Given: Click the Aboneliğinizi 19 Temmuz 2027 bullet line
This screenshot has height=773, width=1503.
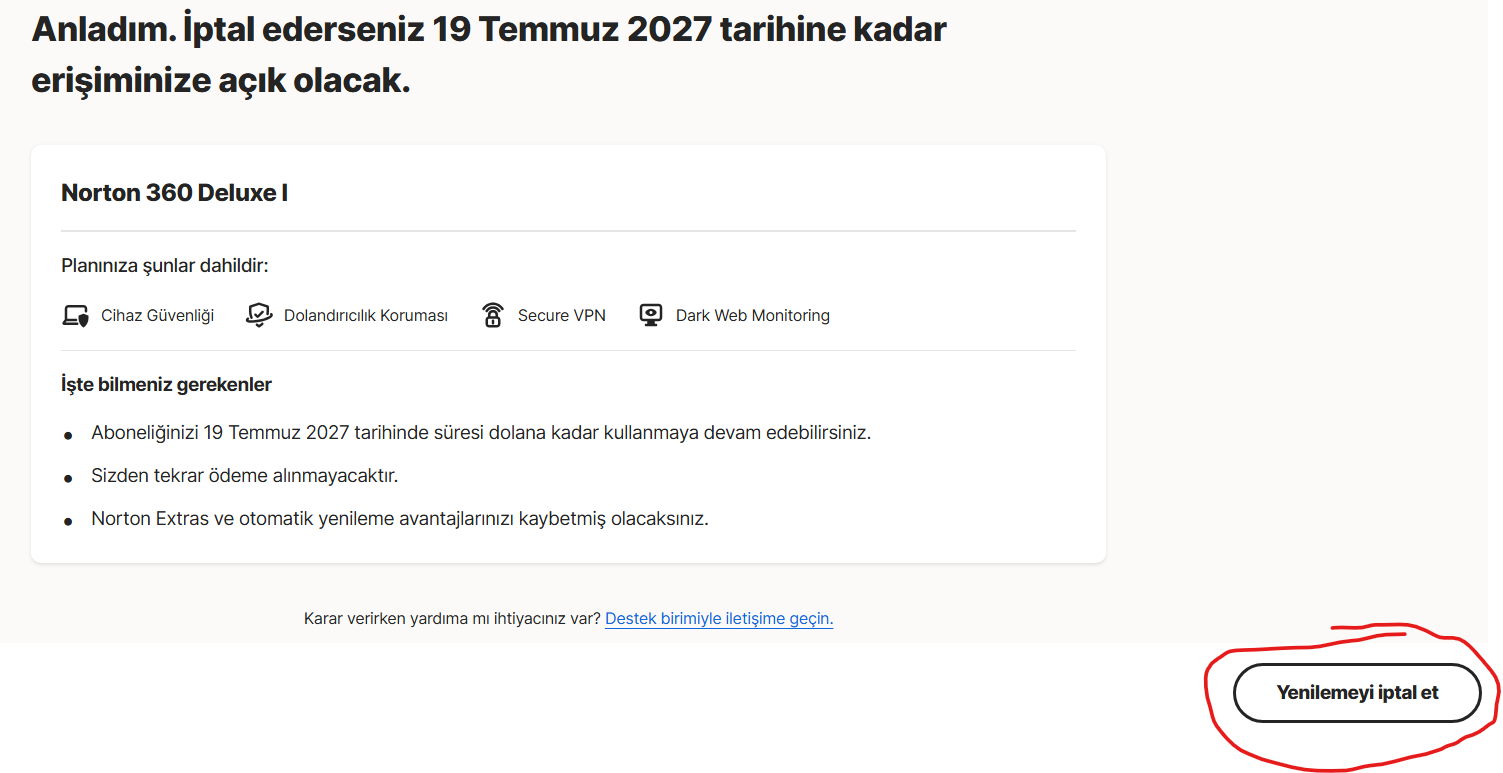Looking at the screenshot, I should click(481, 433).
